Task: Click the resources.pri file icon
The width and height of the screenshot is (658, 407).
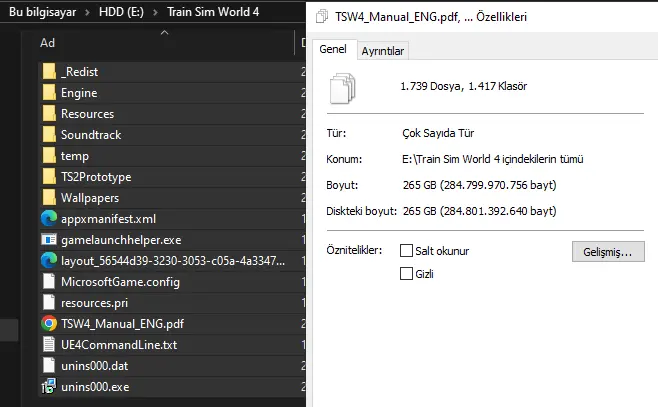Action: [x=49, y=303]
